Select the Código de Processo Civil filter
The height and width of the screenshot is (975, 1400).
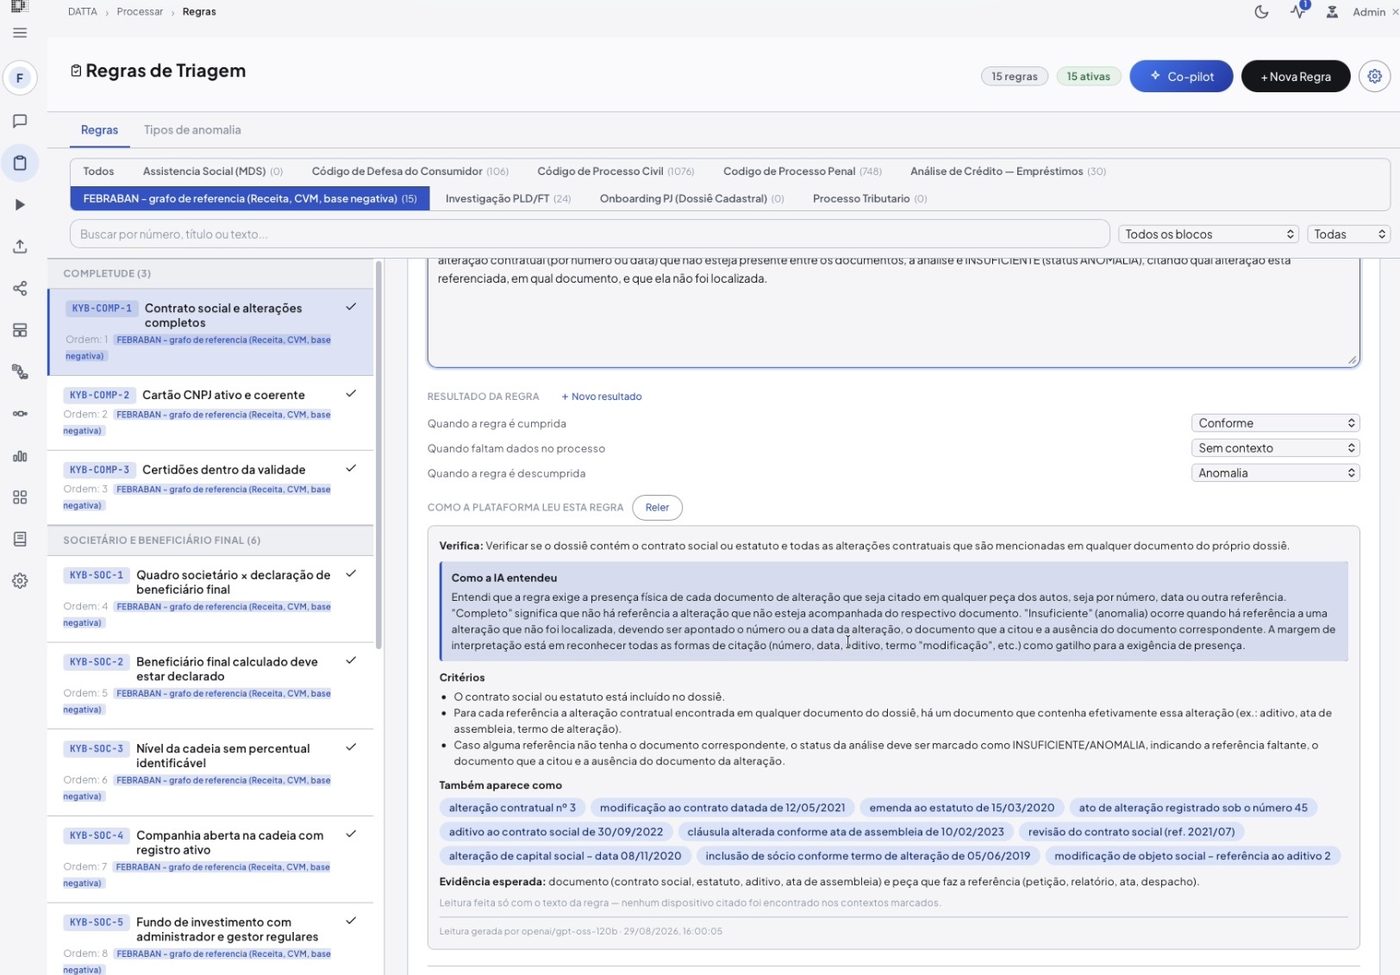pyautogui.click(x=616, y=171)
